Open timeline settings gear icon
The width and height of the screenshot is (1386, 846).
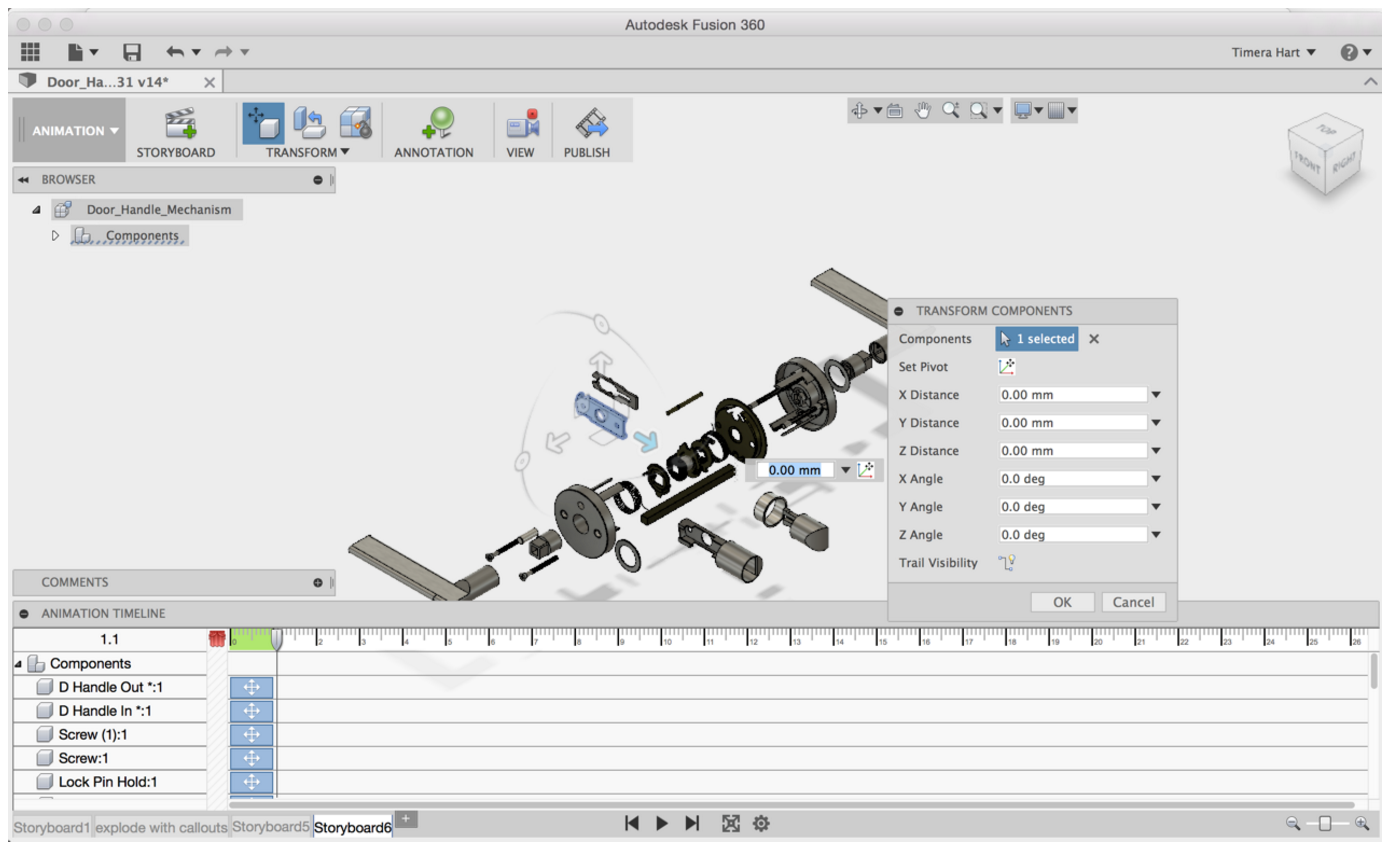click(x=761, y=823)
